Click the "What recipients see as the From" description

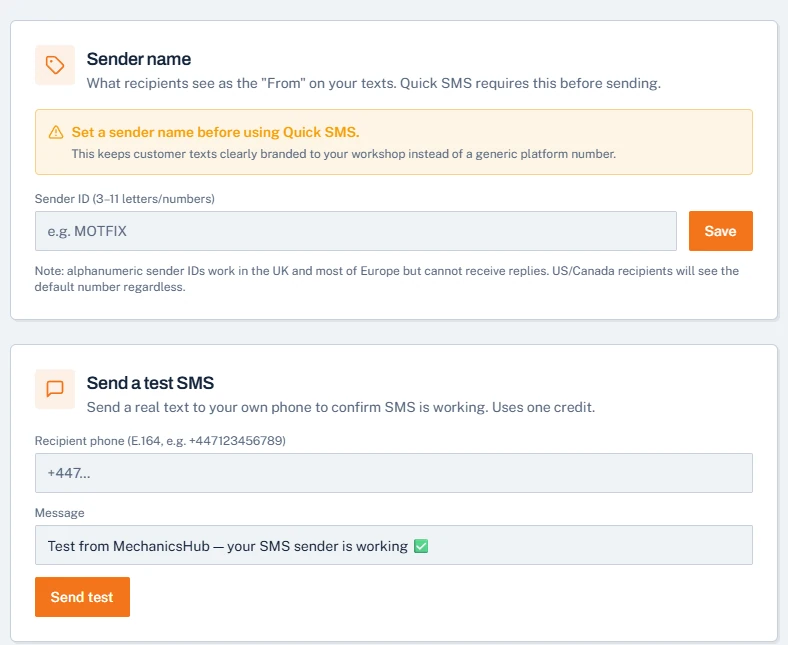click(x=373, y=83)
